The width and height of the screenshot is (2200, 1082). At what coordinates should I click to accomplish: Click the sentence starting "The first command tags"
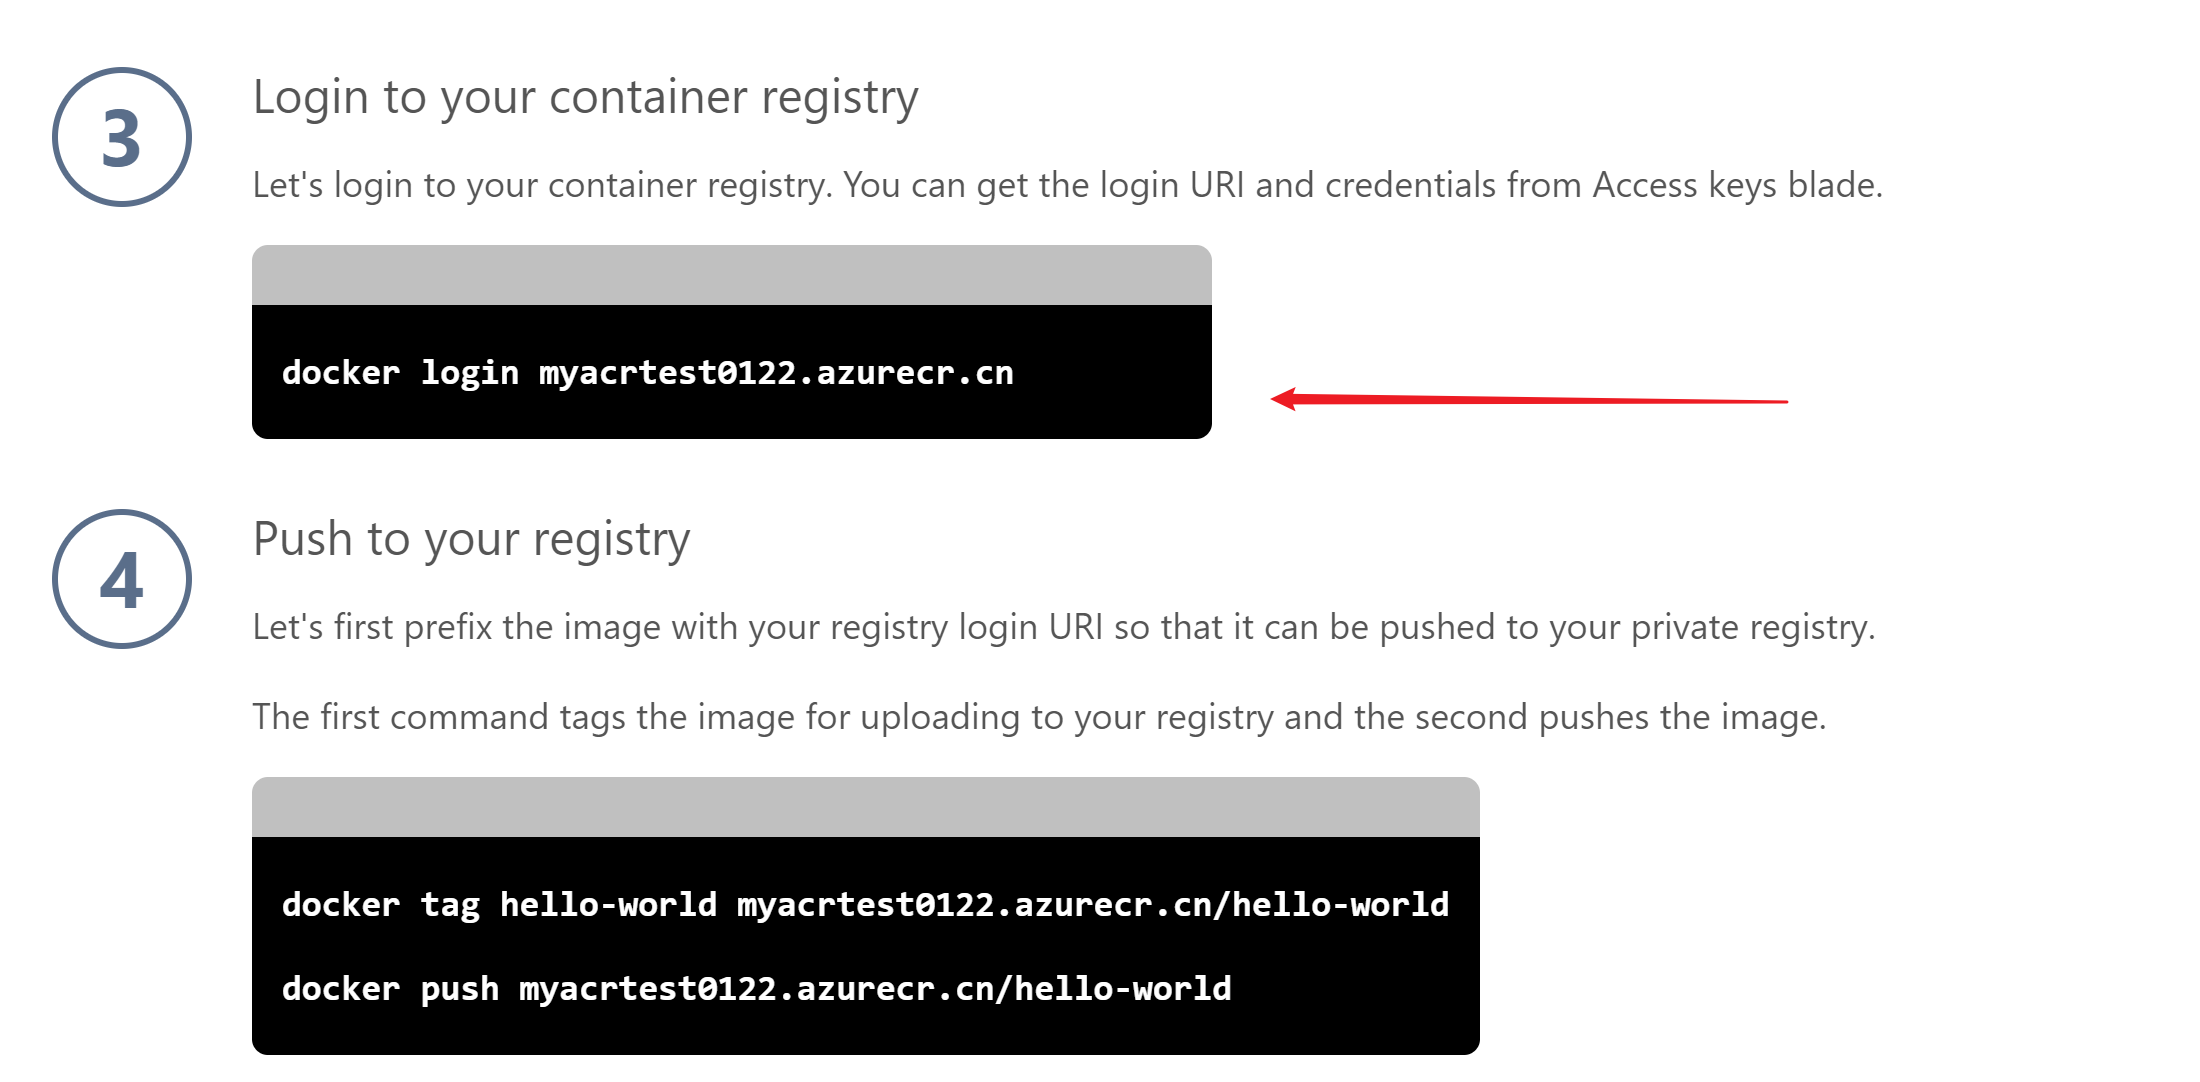1039,717
